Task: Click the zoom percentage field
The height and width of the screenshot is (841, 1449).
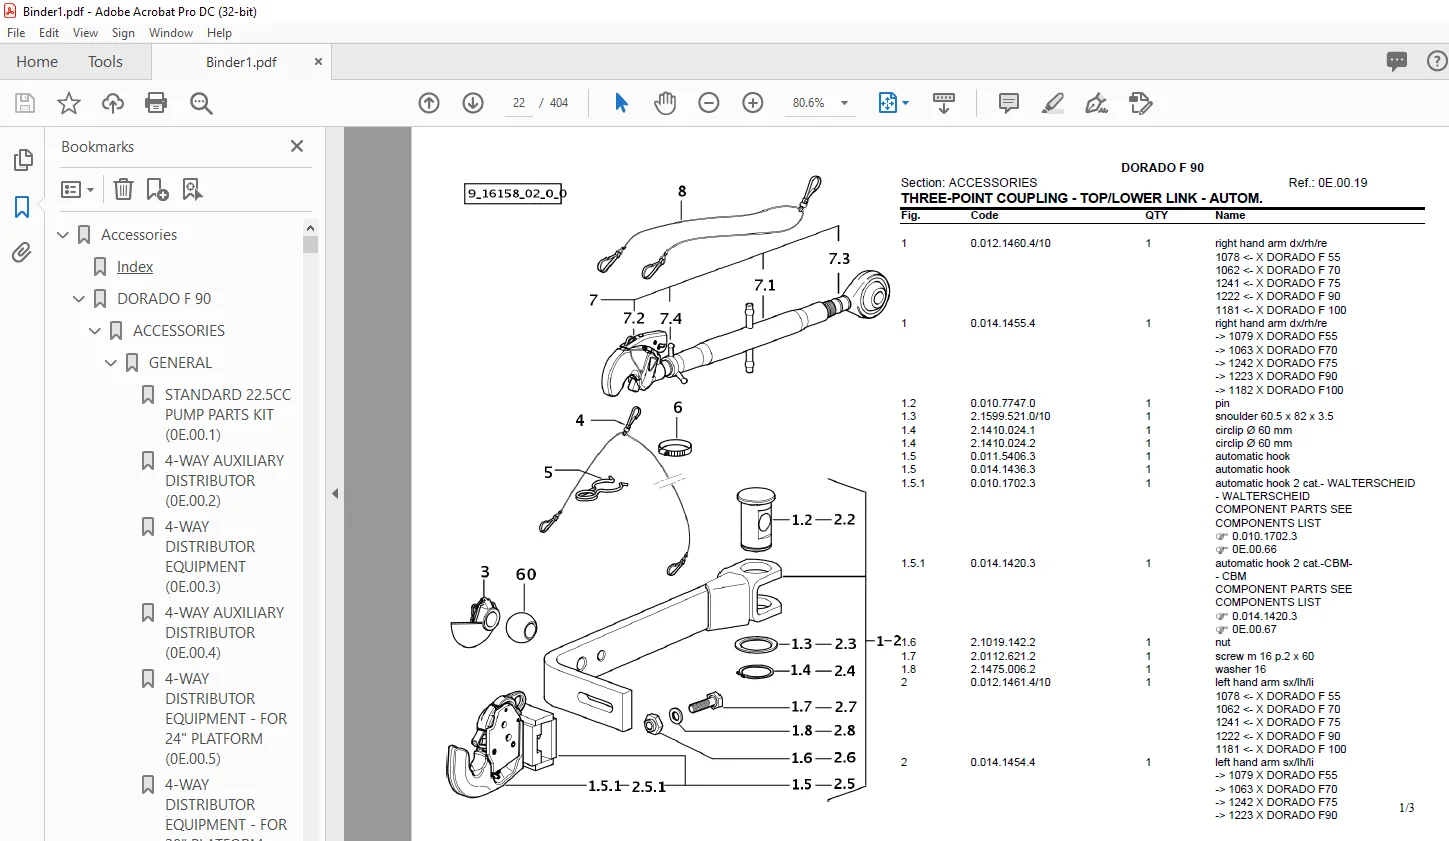Action: (808, 103)
